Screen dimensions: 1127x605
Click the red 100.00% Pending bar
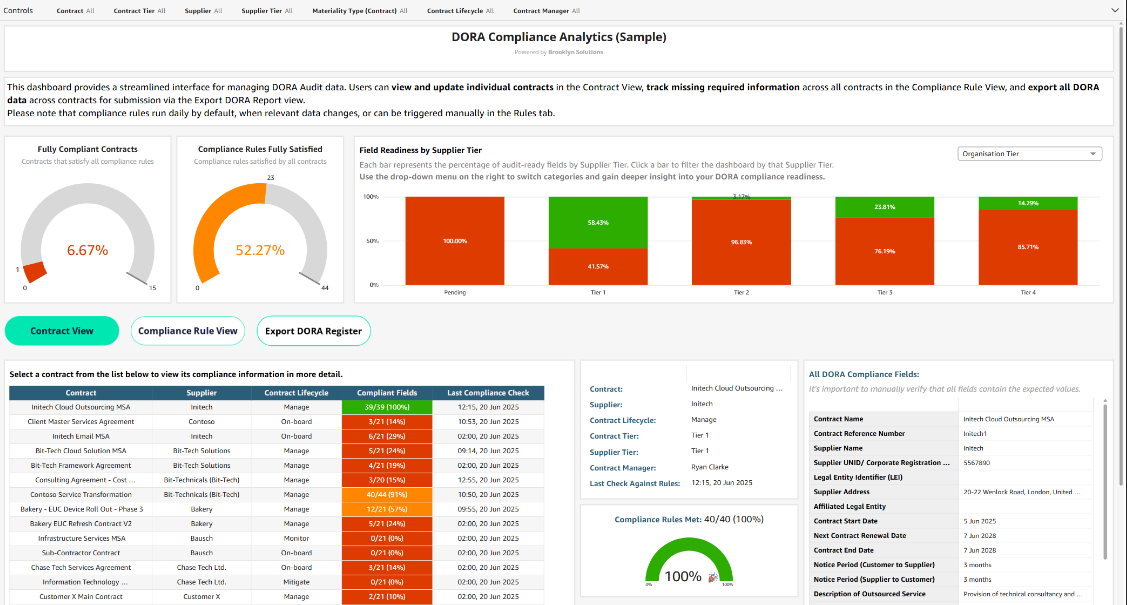pos(454,241)
